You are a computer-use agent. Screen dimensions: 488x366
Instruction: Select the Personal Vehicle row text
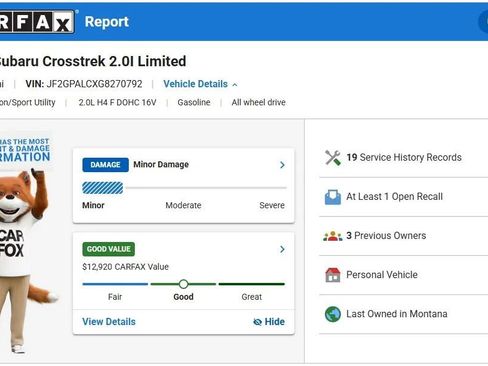tap(382, 275)
